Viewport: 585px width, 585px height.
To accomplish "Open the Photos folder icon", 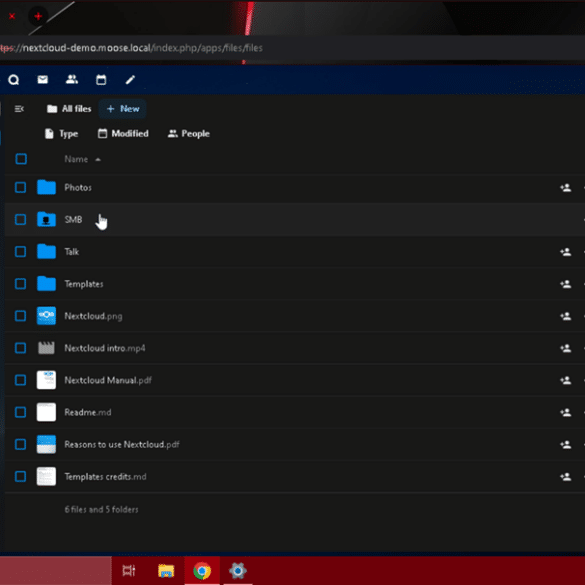I will click(x=46, y=187).
